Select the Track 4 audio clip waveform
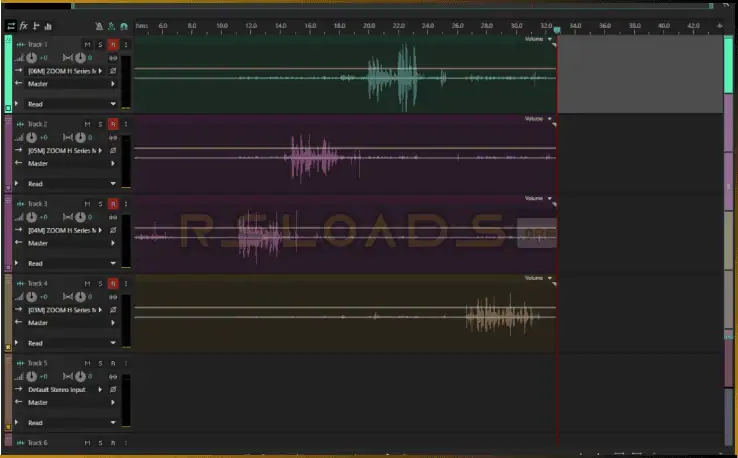Viewport: 738px width, 458px height. click(345, 313)
